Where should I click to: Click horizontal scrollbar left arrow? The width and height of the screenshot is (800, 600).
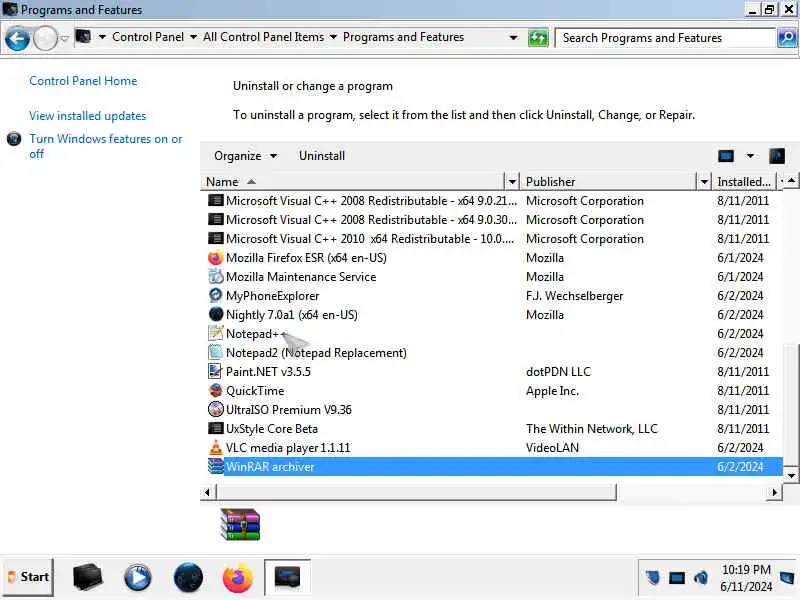click(x=207, y=492)
